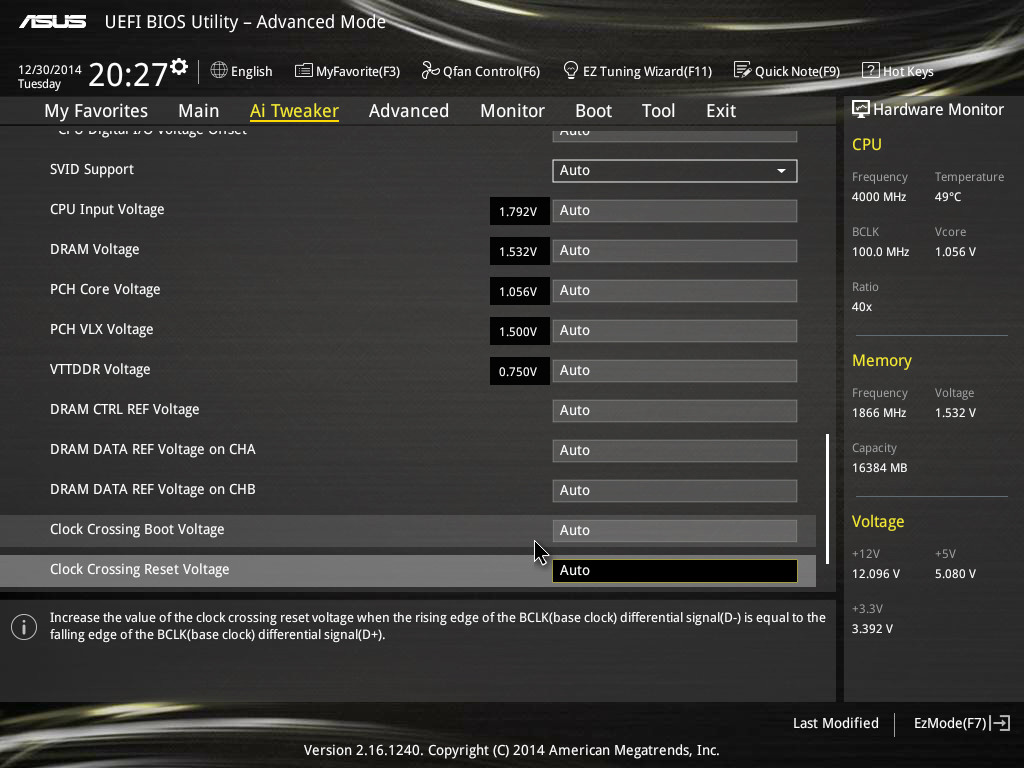Click the CPU Input Voltage value field

click(675, 210)
